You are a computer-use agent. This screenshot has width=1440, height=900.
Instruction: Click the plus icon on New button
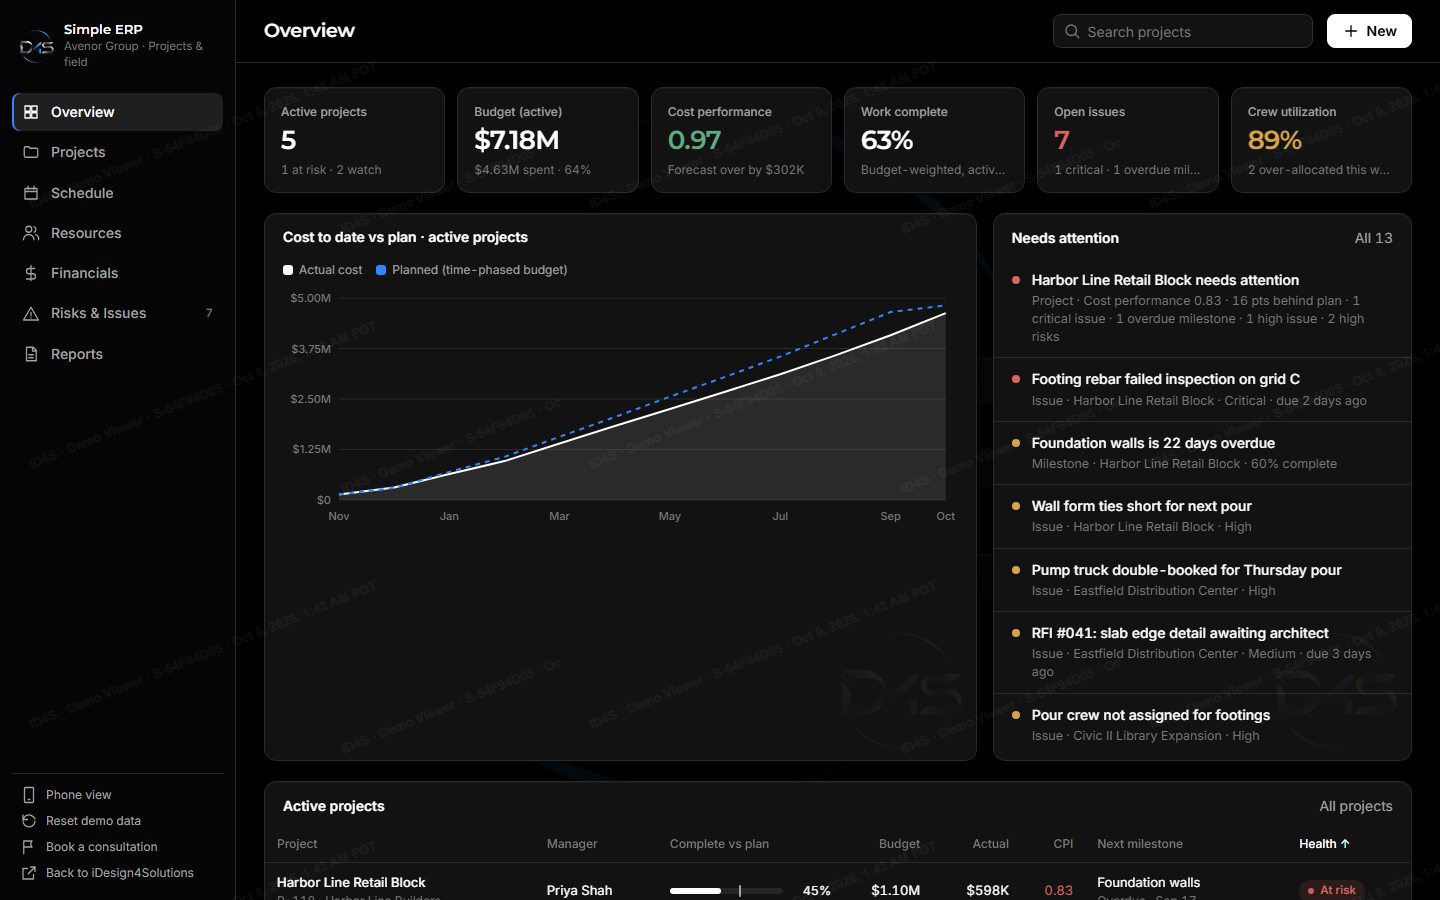(x=1351, y=31)
